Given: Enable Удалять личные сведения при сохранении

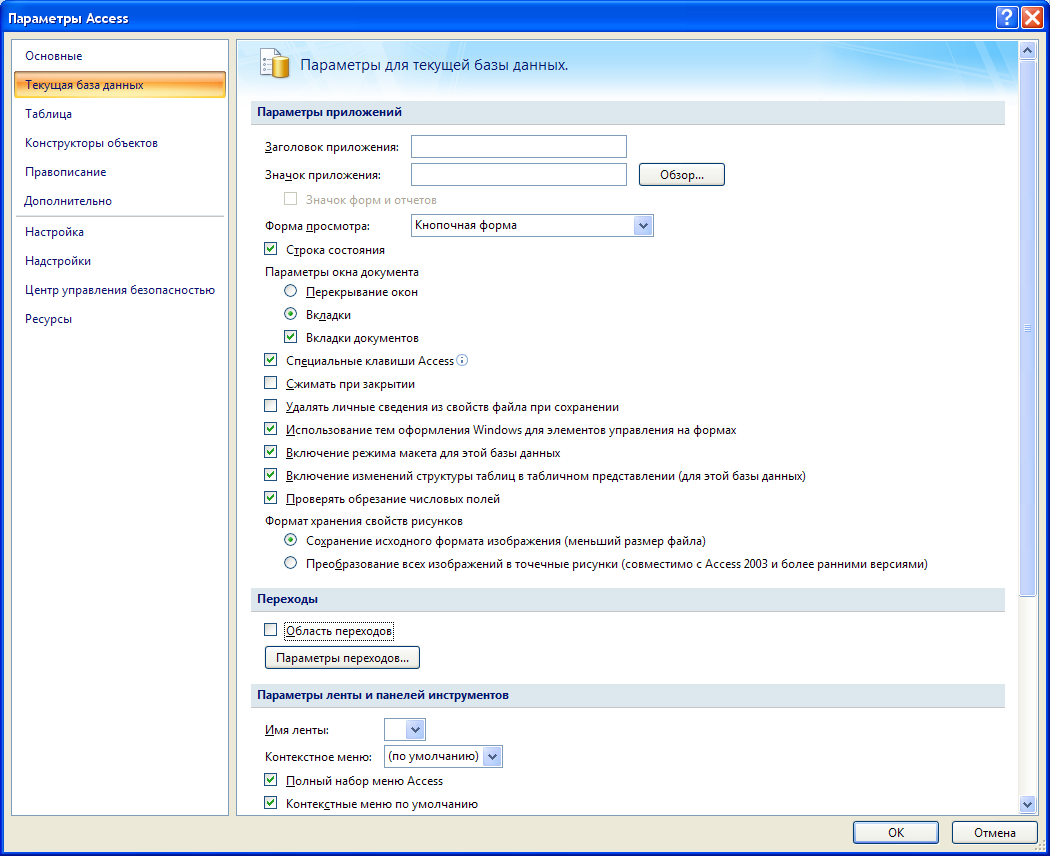Looking at the screenshot, I should (271, 406).
